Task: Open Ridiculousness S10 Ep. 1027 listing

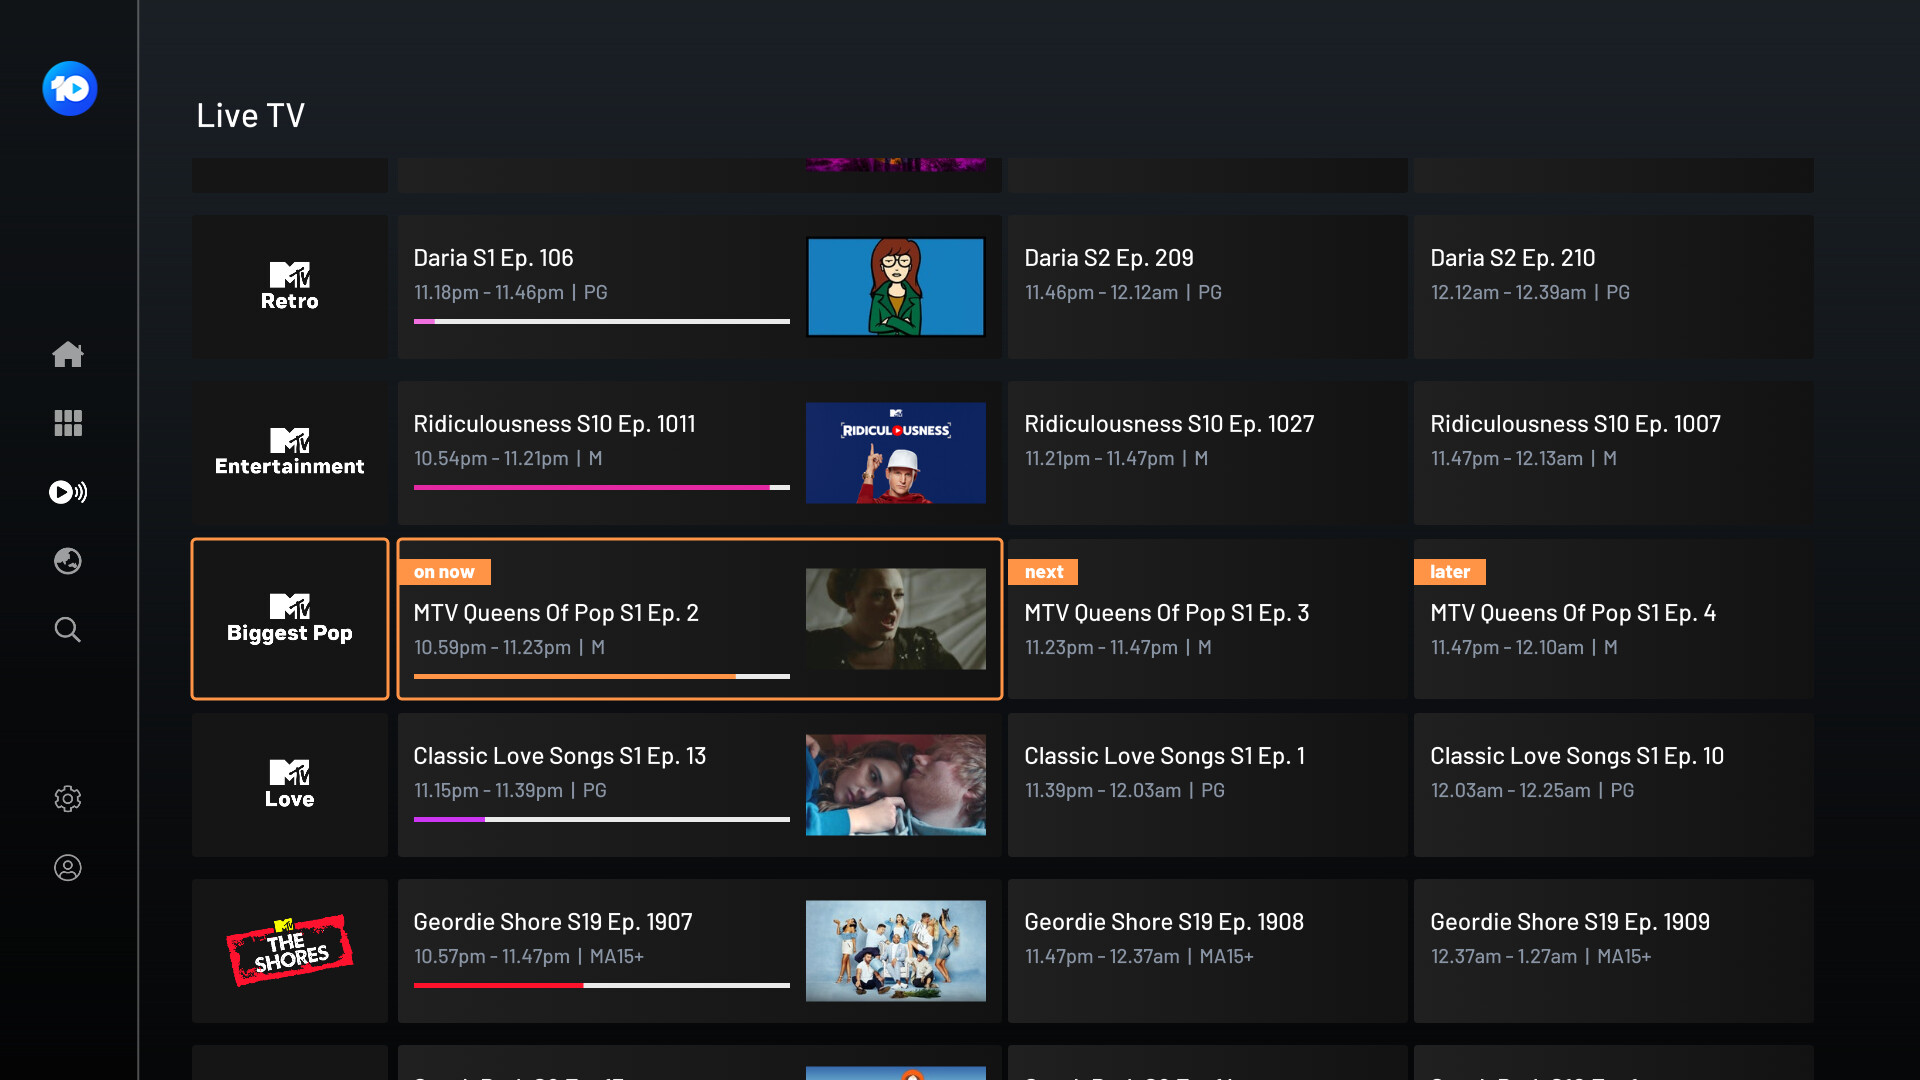Action: 1207,453
